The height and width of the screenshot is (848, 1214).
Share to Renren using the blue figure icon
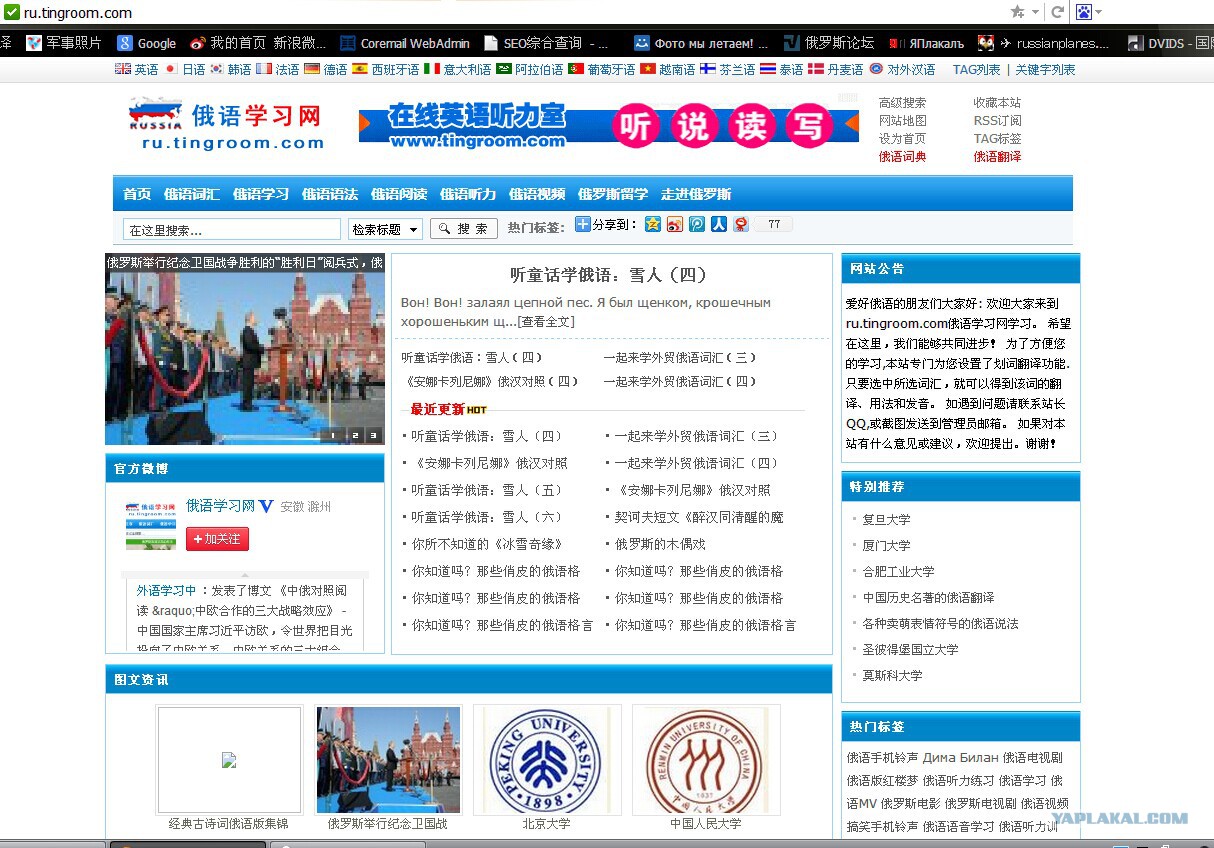(x=719, y=224)
